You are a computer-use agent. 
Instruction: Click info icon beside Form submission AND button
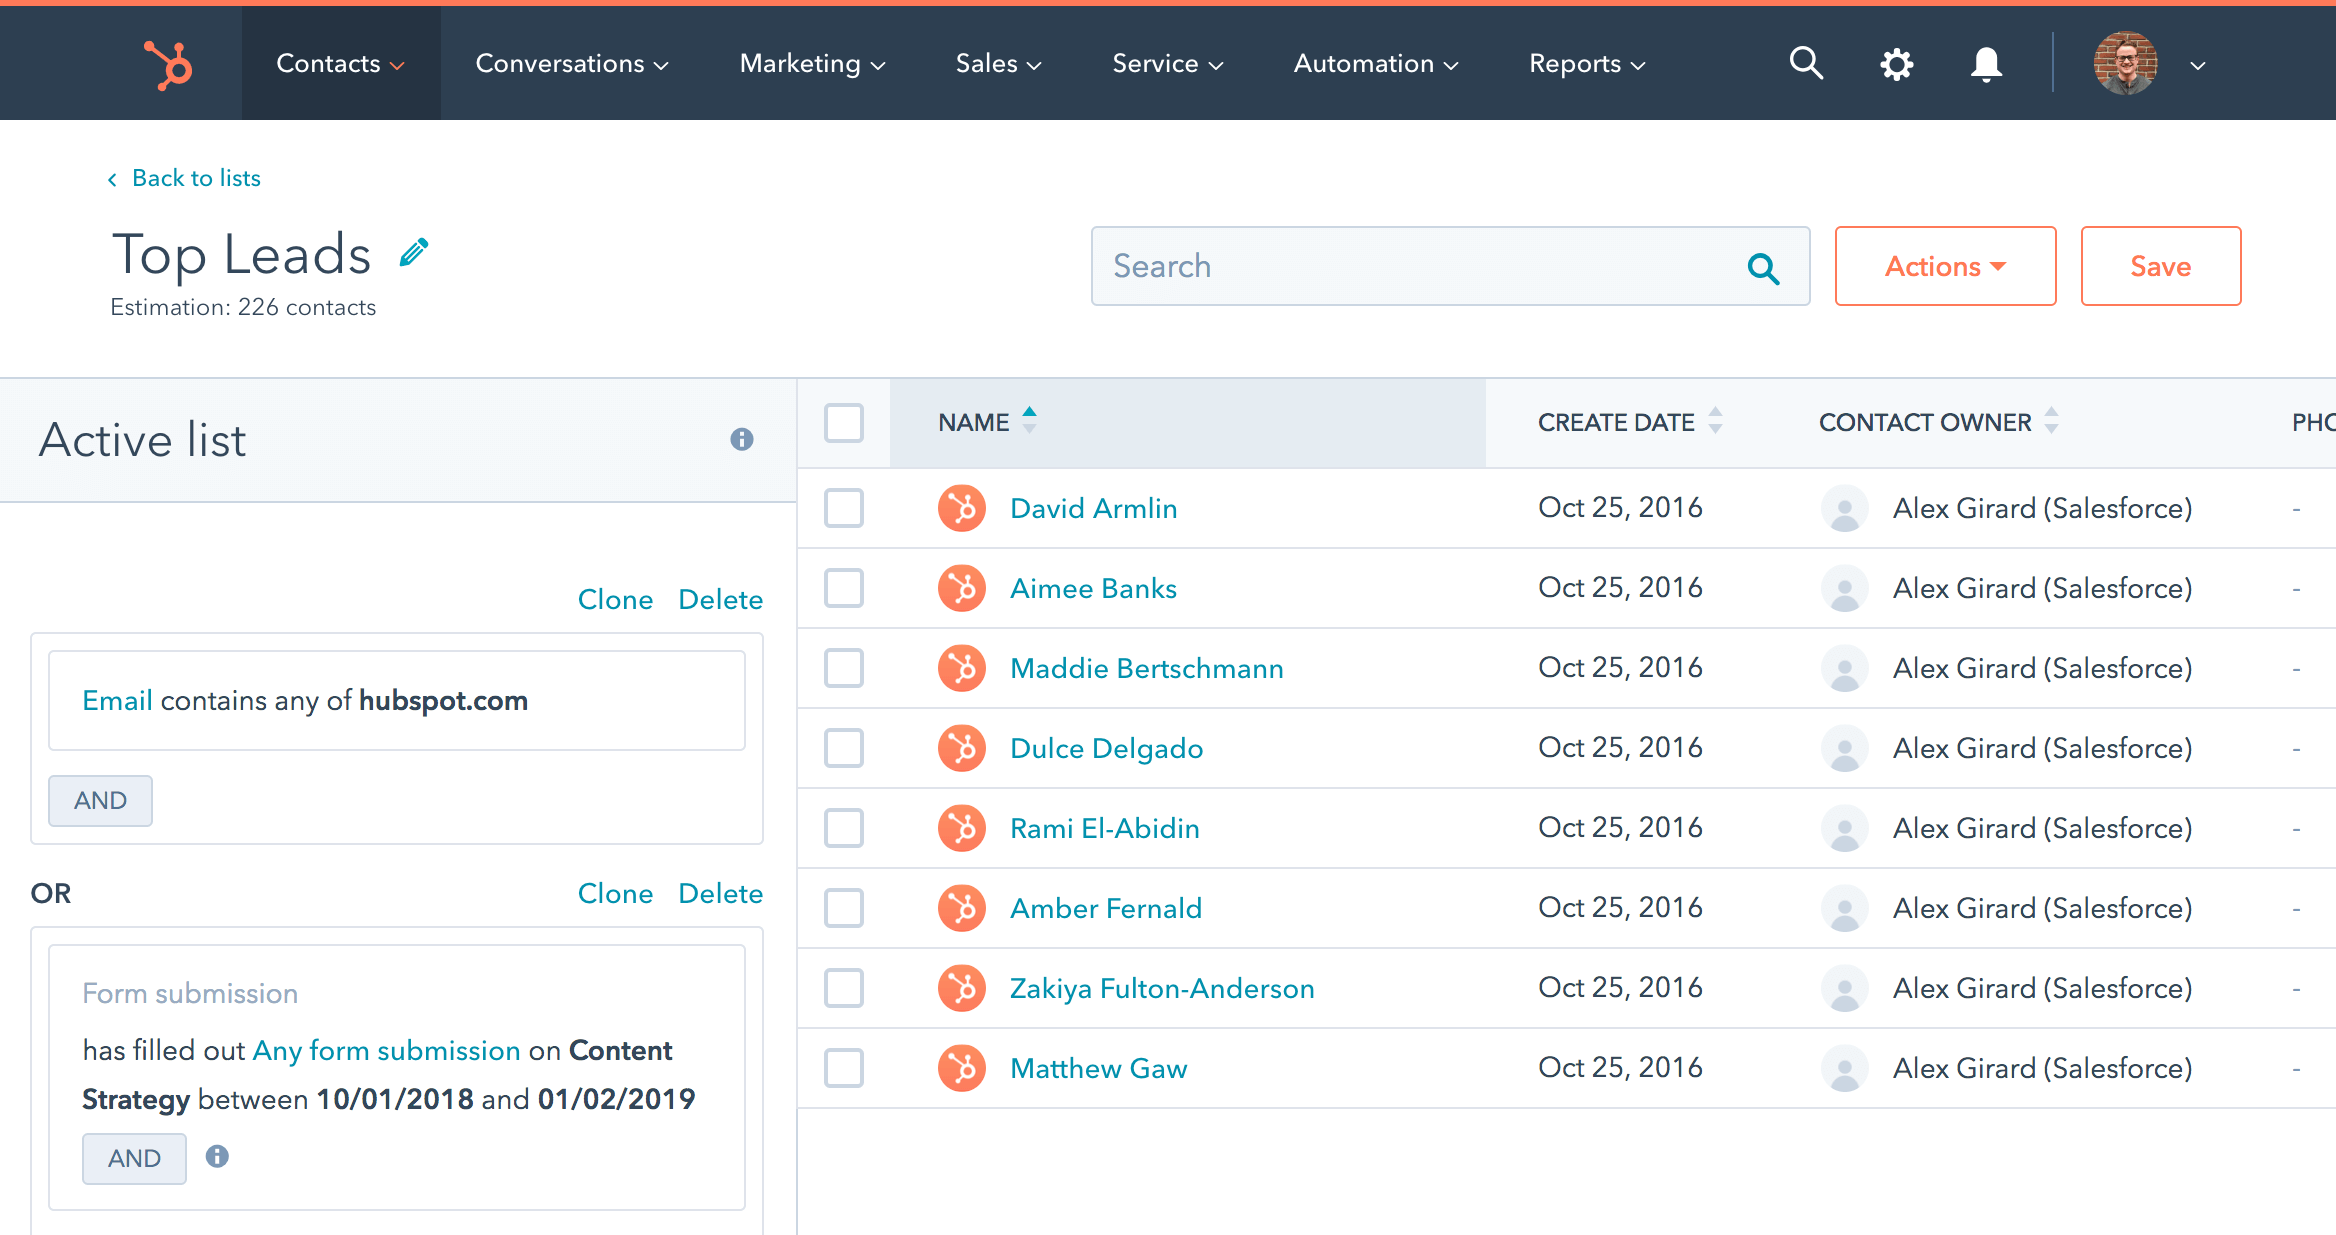(x=217, y=1157)
